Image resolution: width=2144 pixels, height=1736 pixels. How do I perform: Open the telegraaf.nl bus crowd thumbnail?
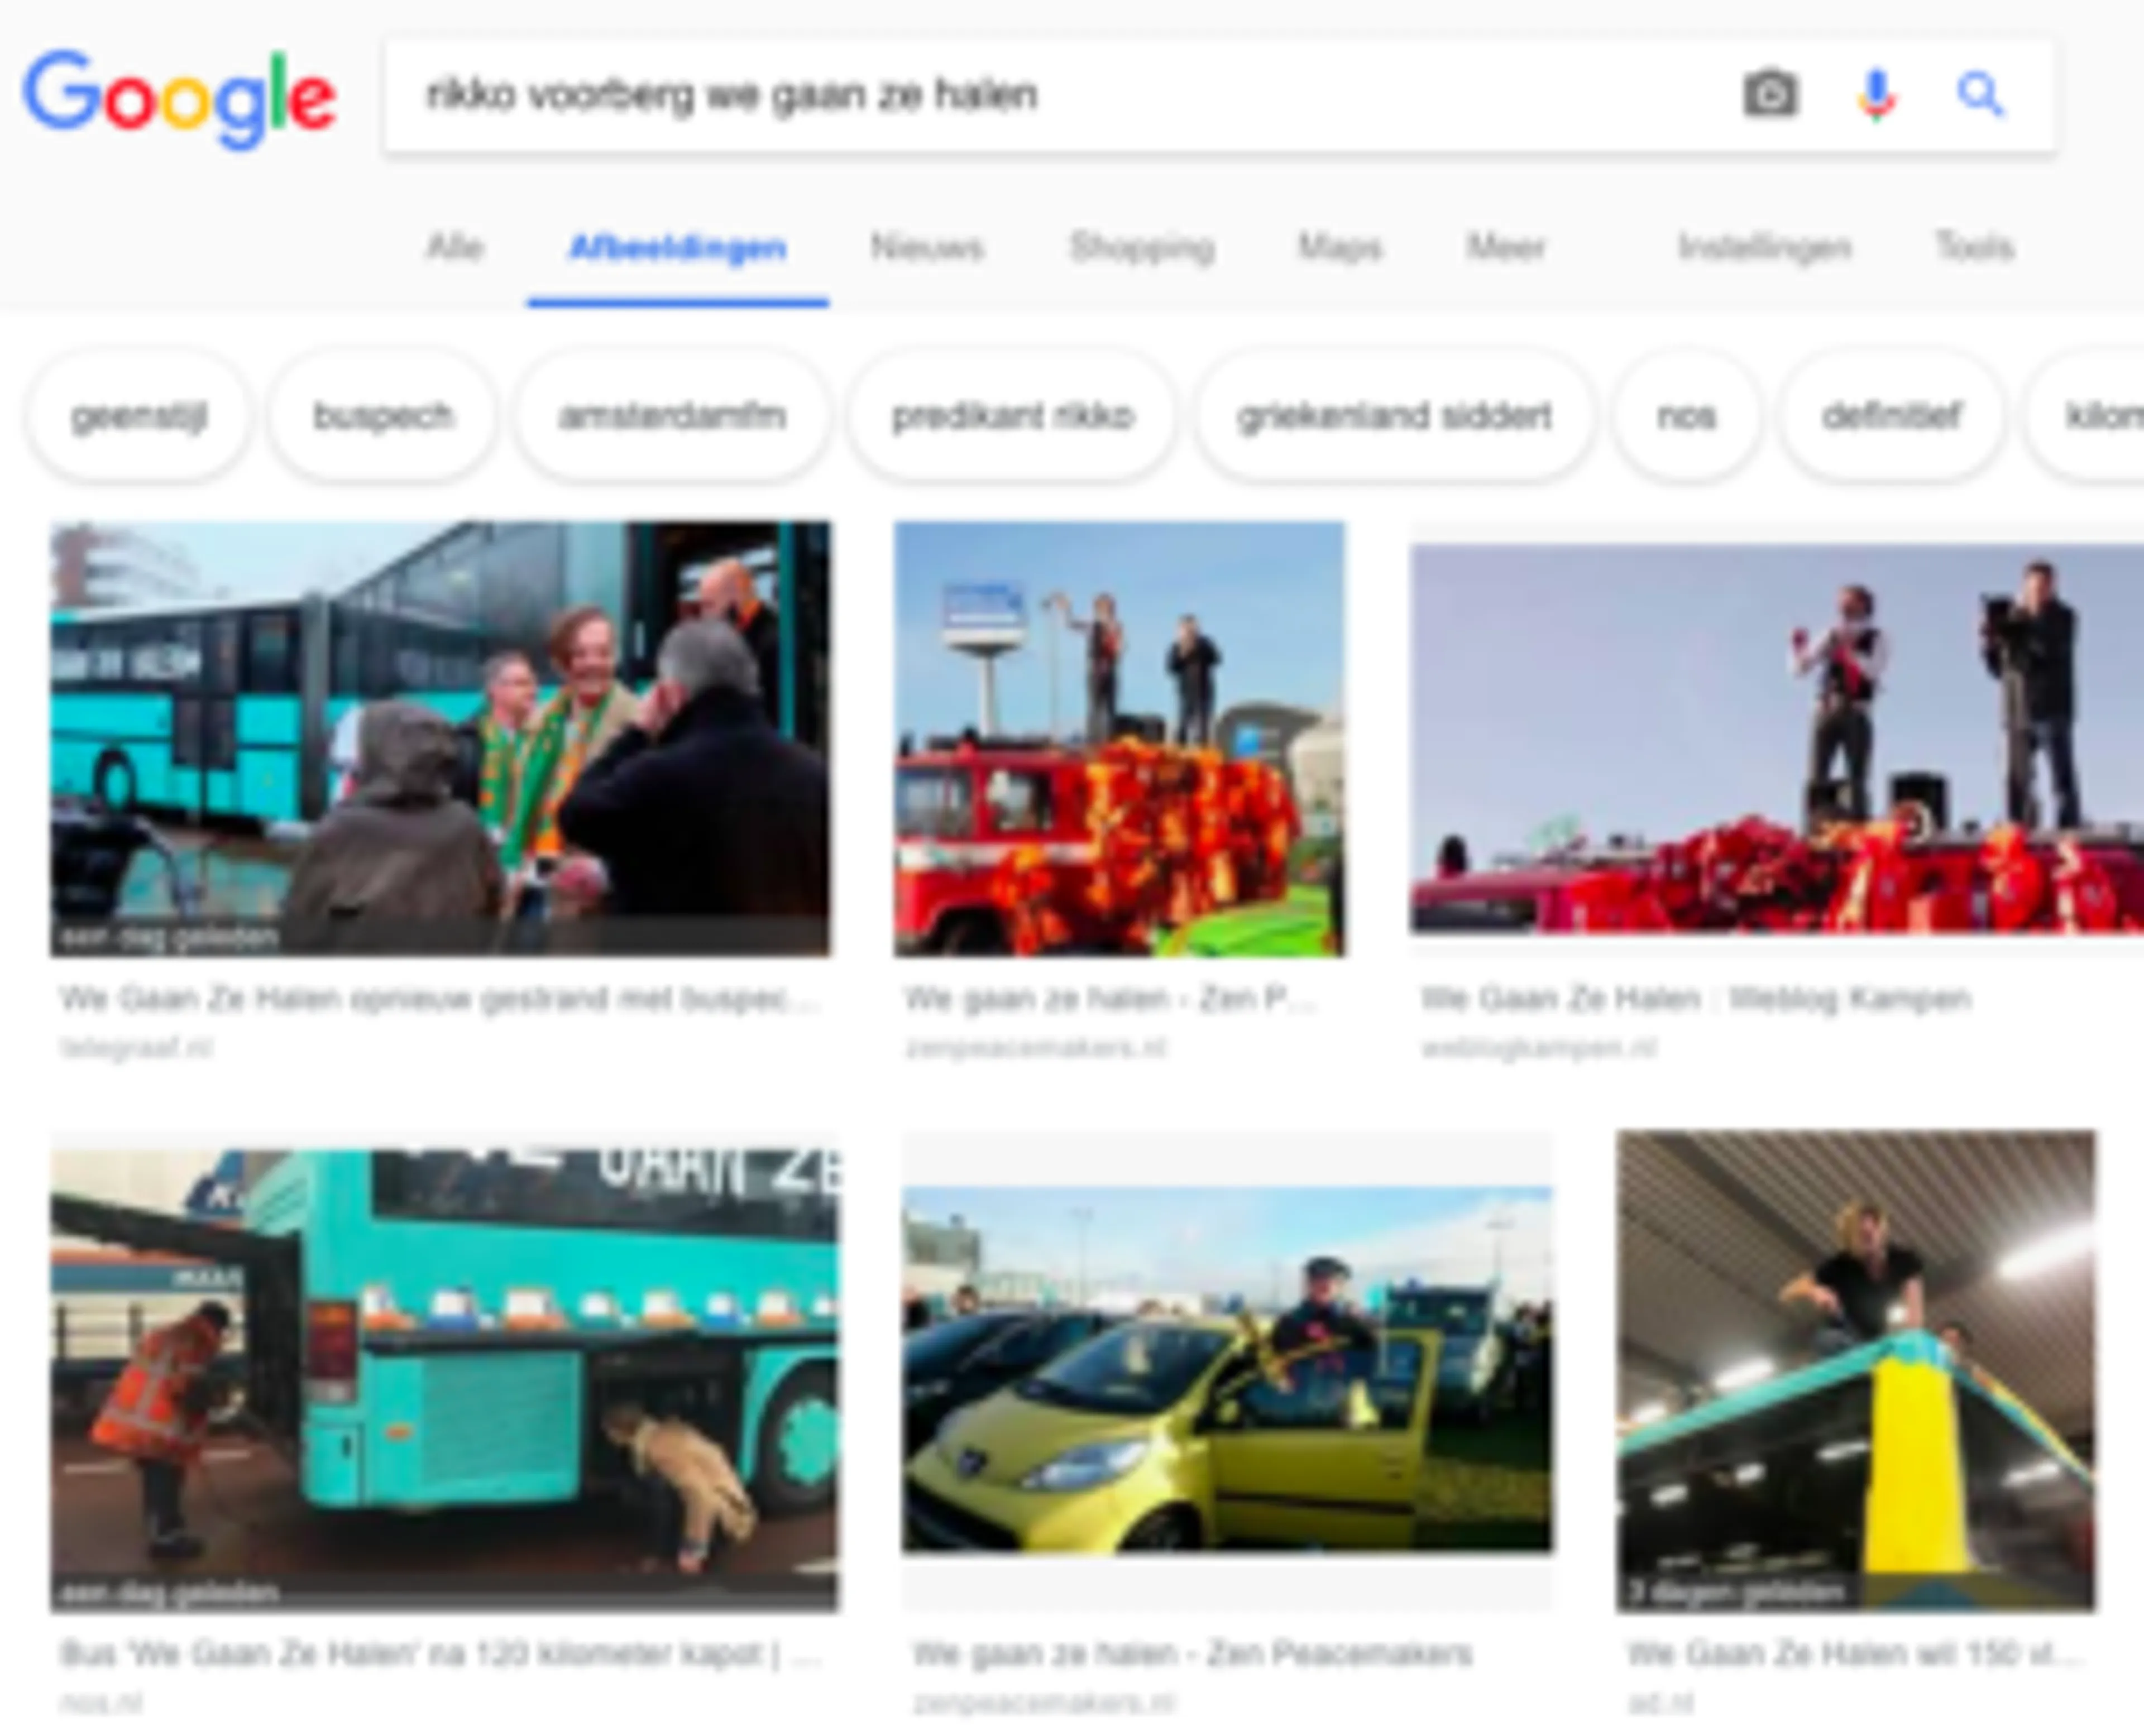pos(440,739)
